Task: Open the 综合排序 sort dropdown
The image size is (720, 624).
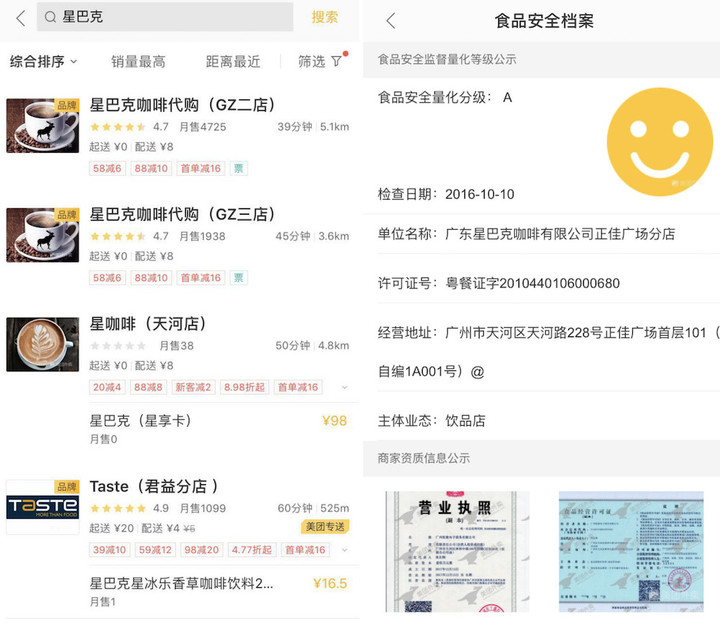Action: tap(43, 61)
